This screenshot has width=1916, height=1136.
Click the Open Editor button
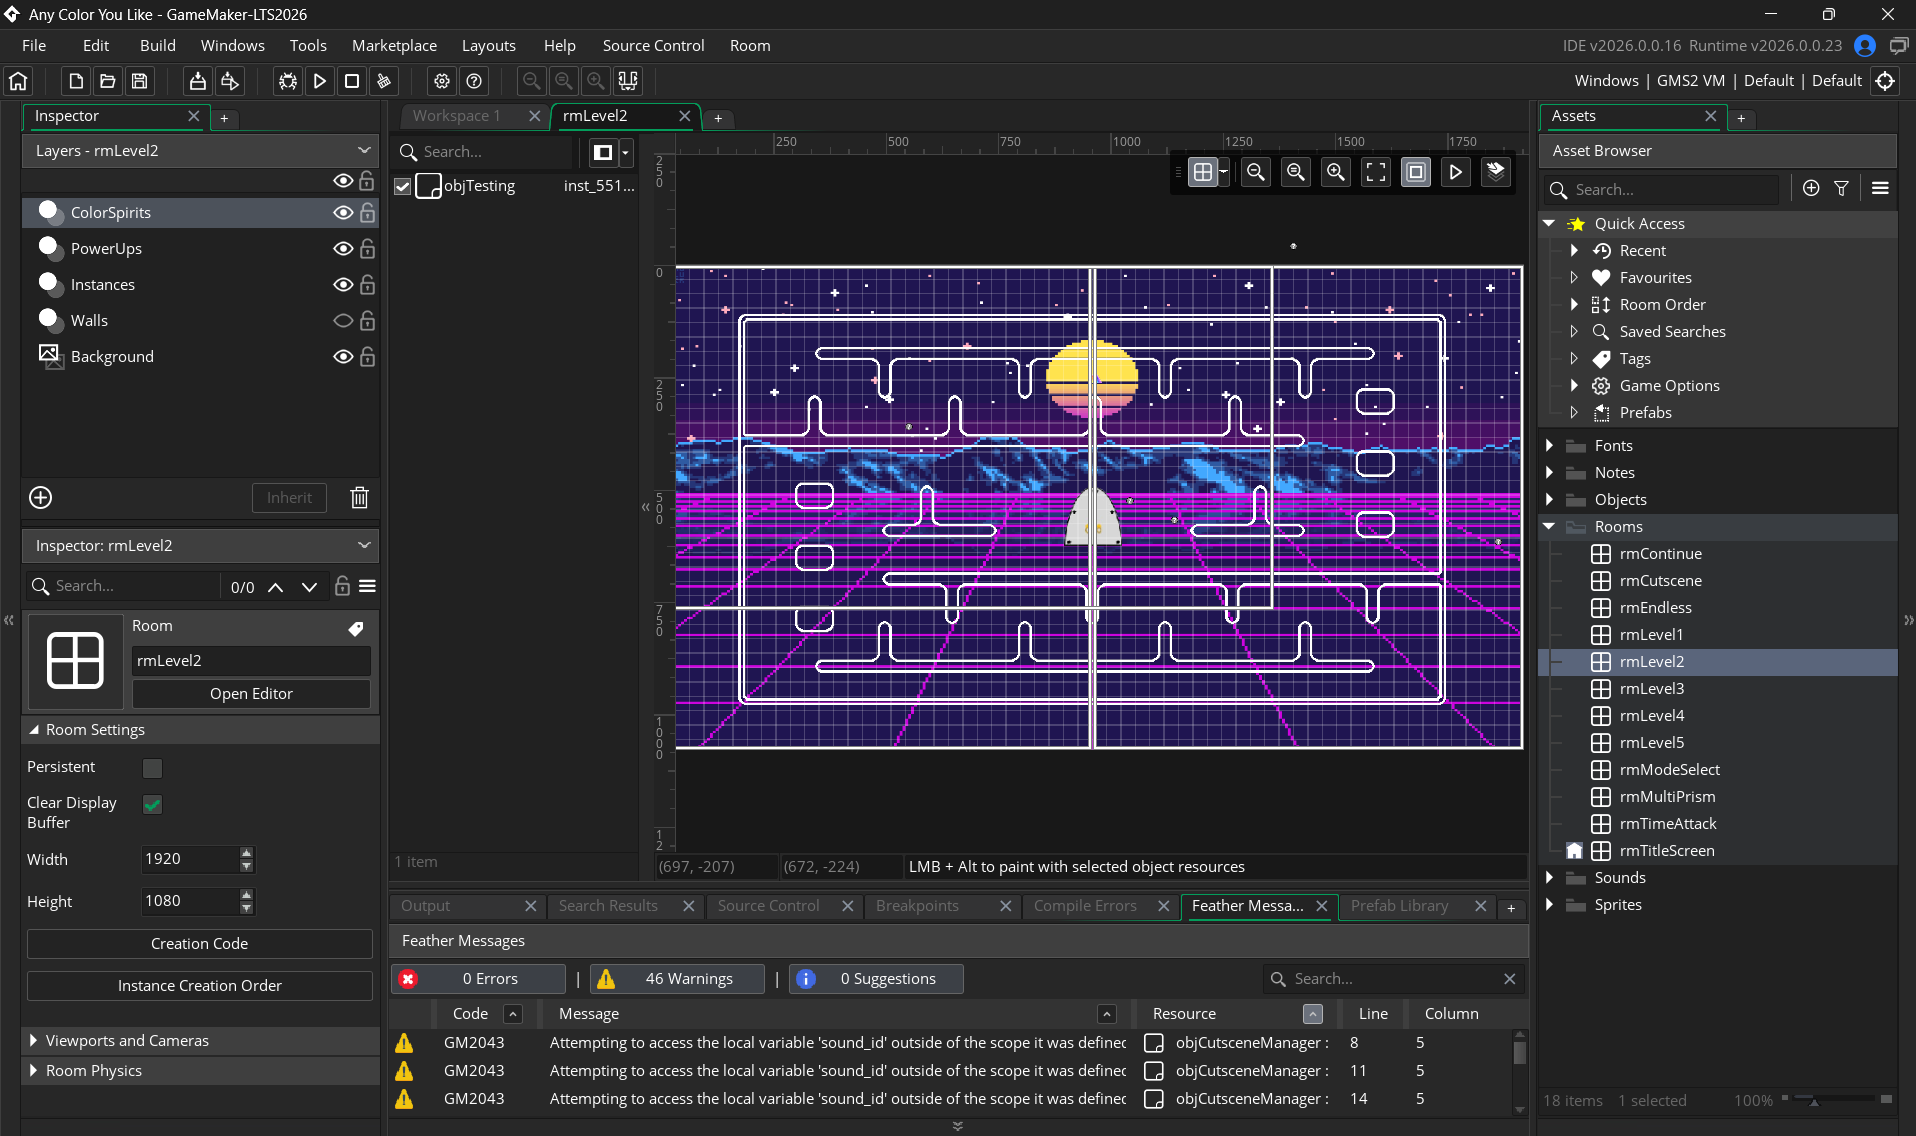(251, 694)
